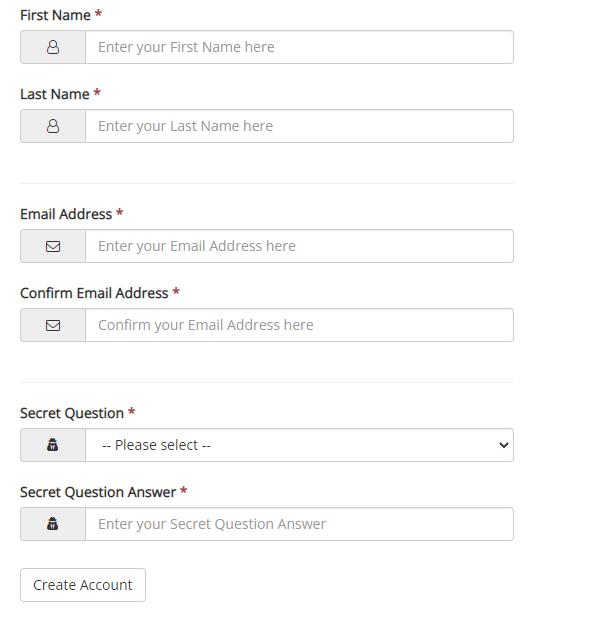This screenshot has width=591, height=622.
Task: Focus the Secret Question Answer input field
Action: (299, 524)
